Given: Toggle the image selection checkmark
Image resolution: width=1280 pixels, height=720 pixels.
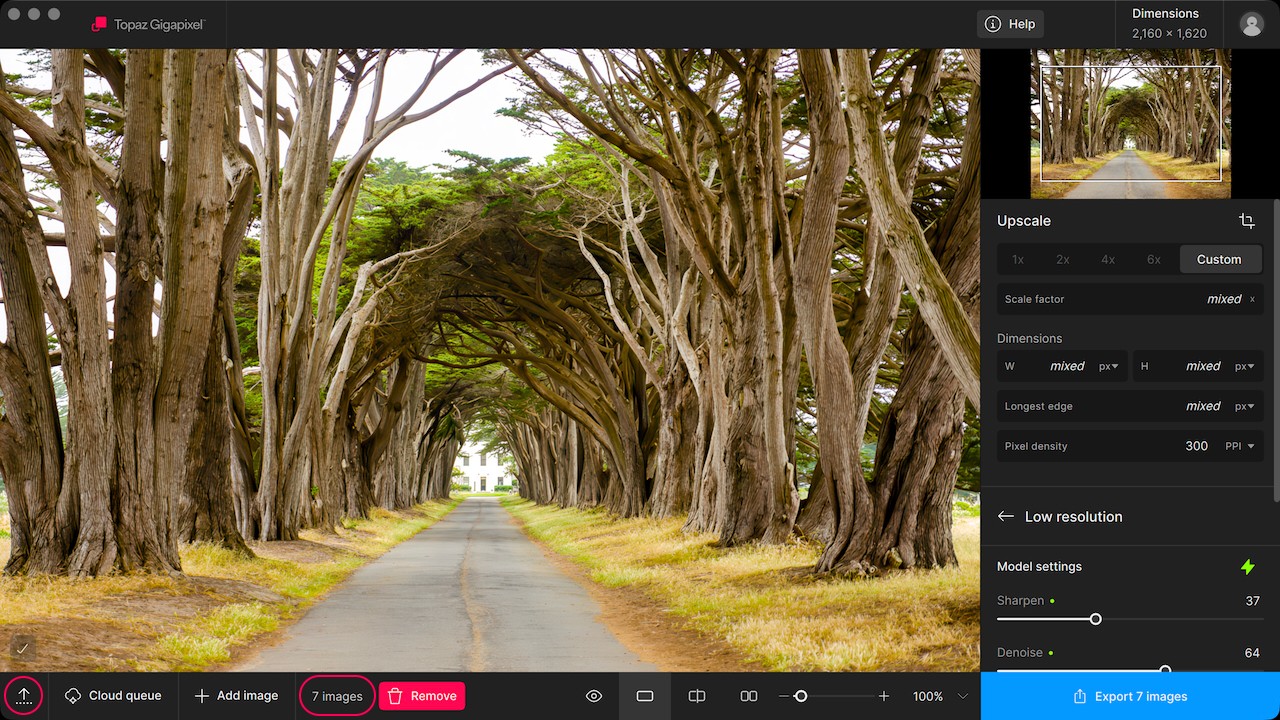Looking at the screenshot, I should point(22,649).
